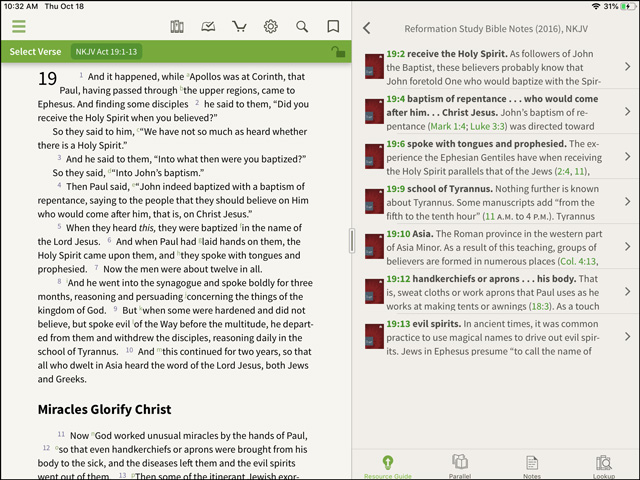Open the reading plan icon
Screen dimensions: 640x480
[208, 27]
